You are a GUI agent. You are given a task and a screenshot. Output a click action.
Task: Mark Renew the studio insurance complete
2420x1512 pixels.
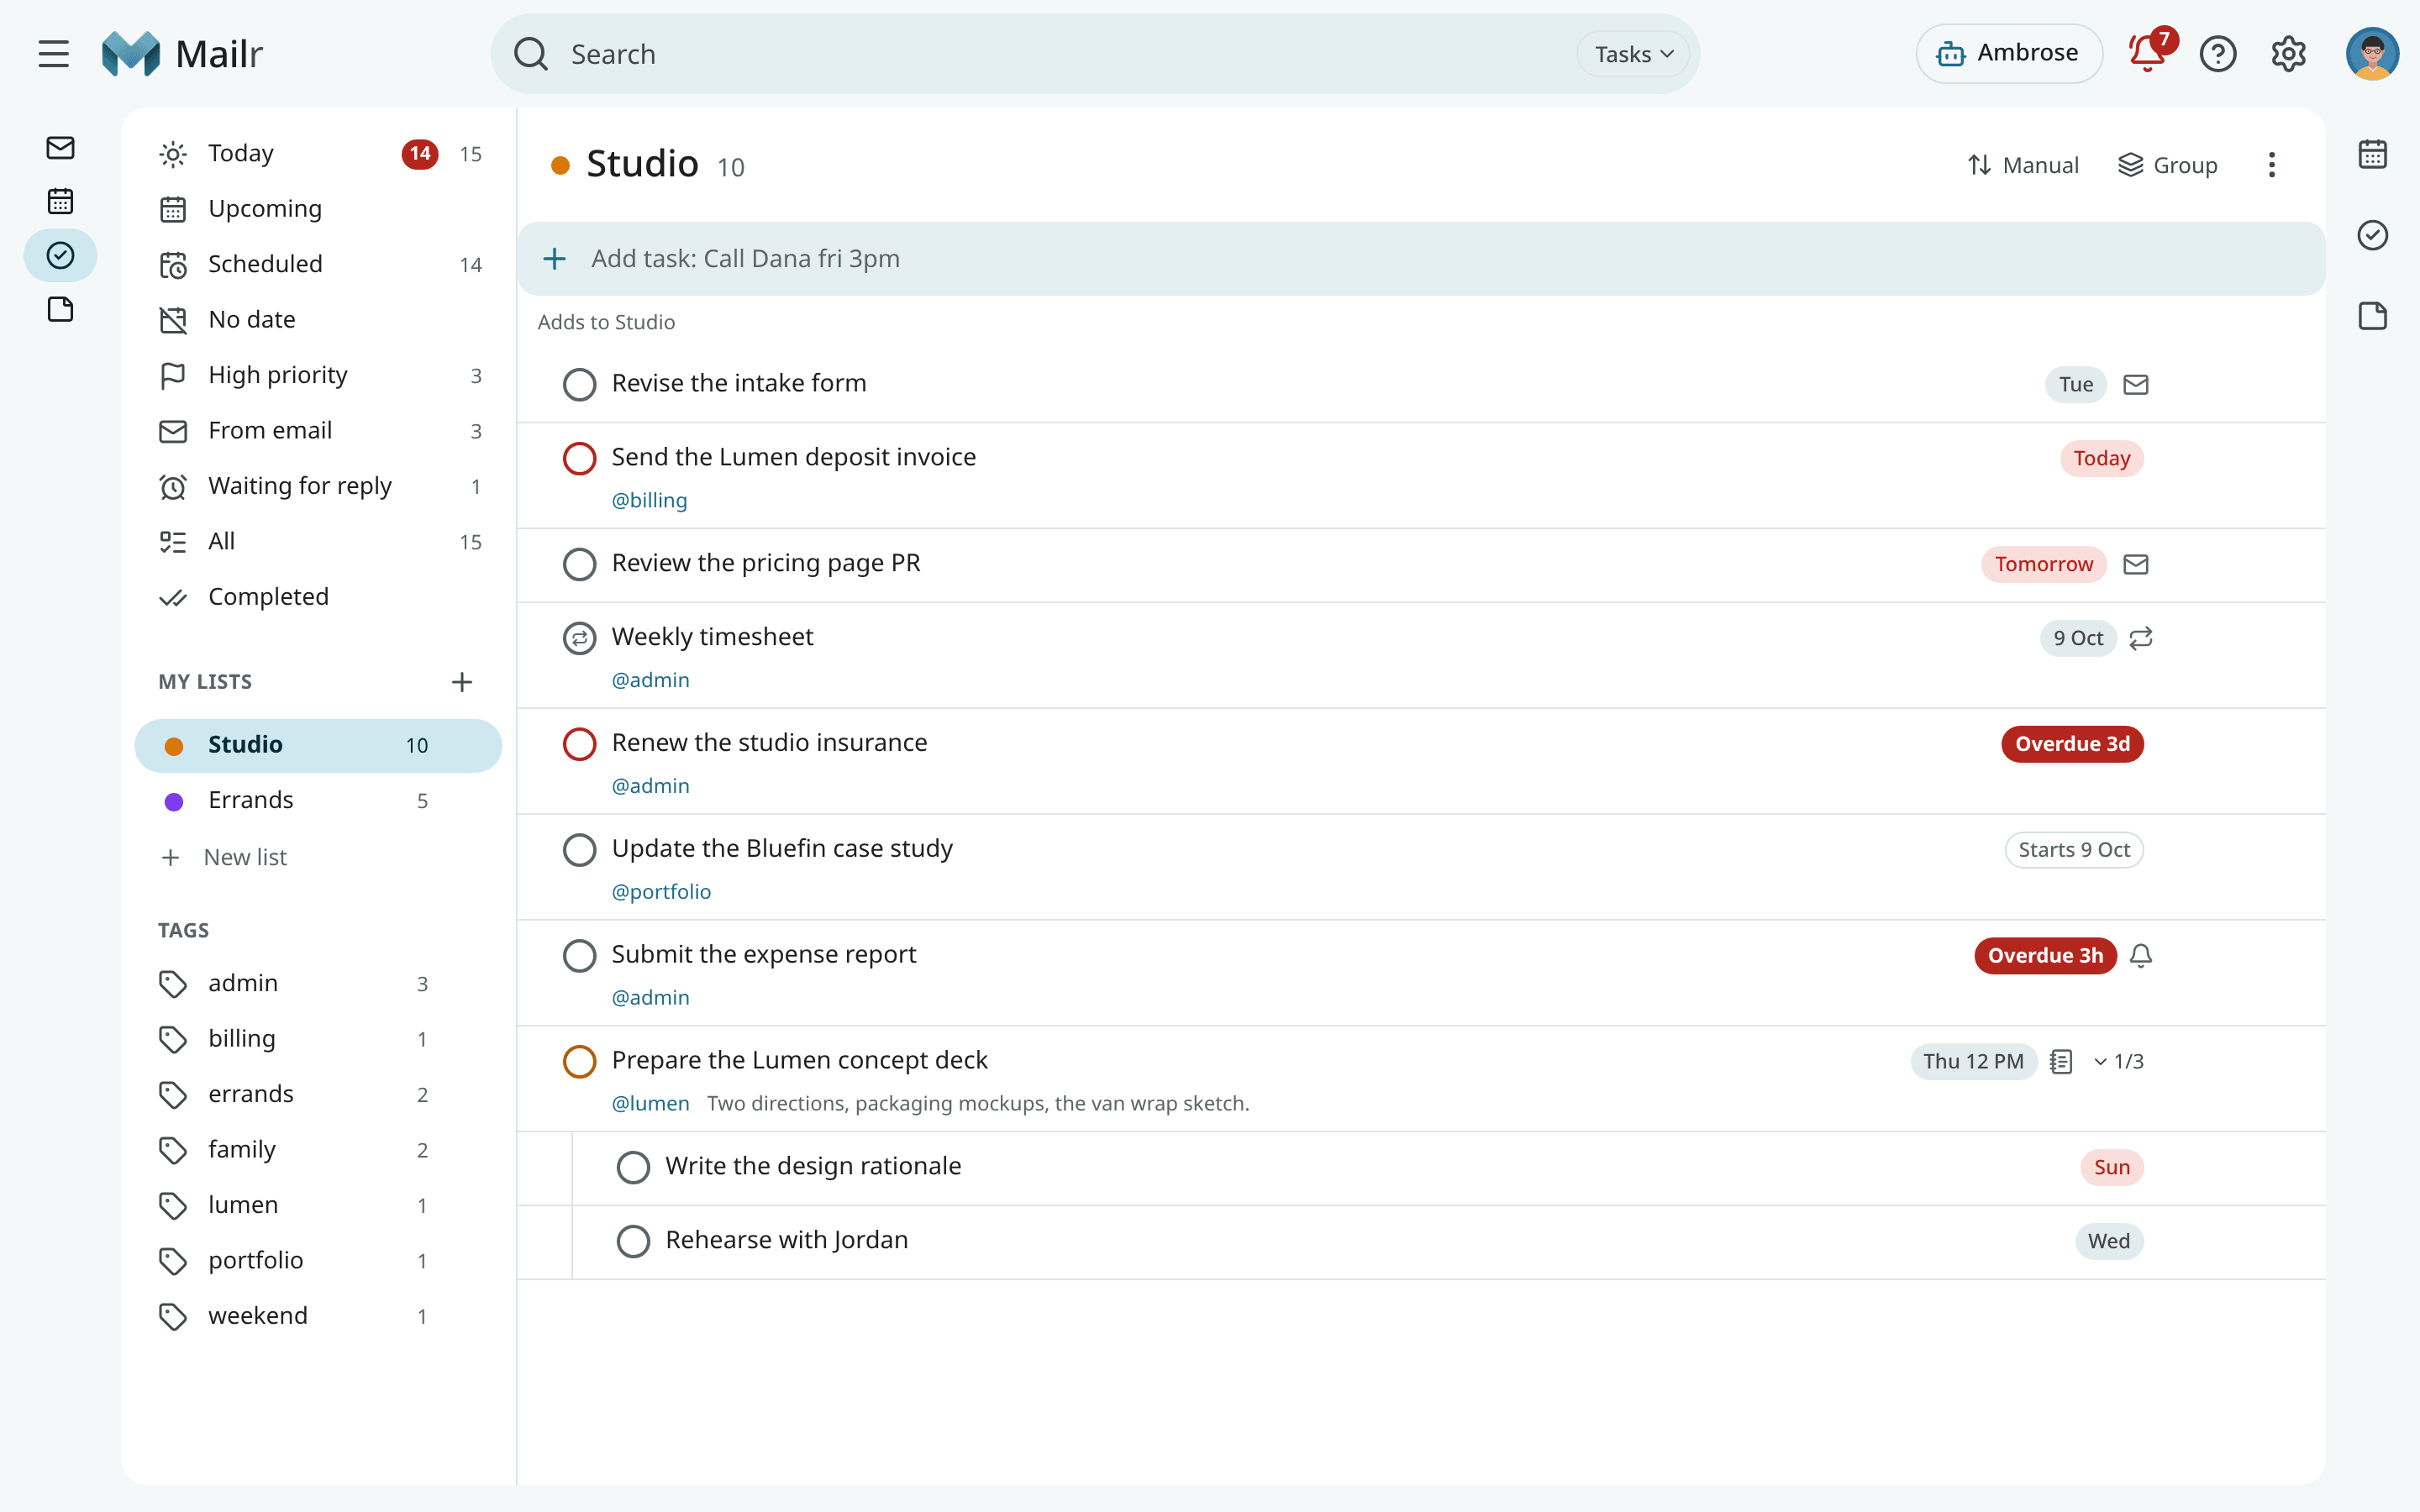[x=579, y=744]
